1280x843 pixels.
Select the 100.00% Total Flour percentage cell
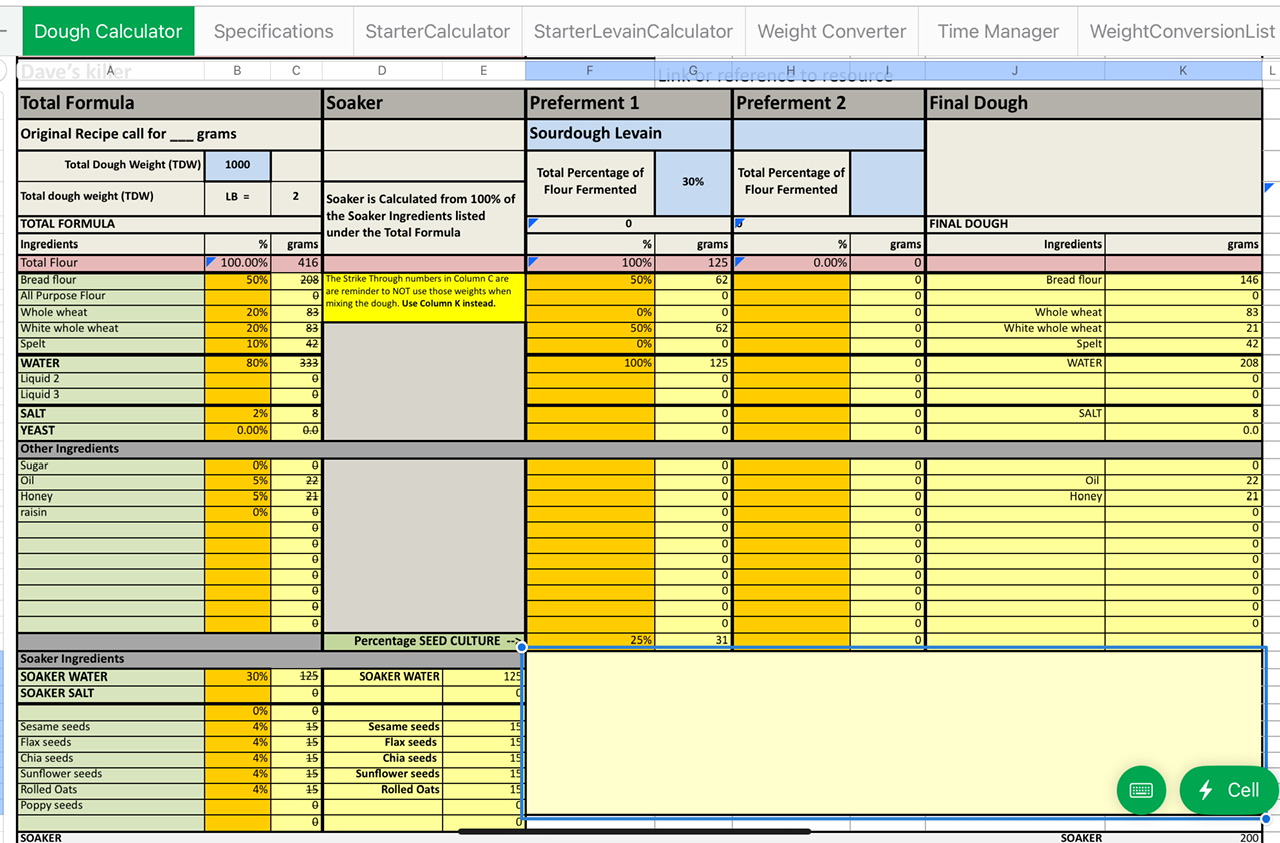click(238, 263)
